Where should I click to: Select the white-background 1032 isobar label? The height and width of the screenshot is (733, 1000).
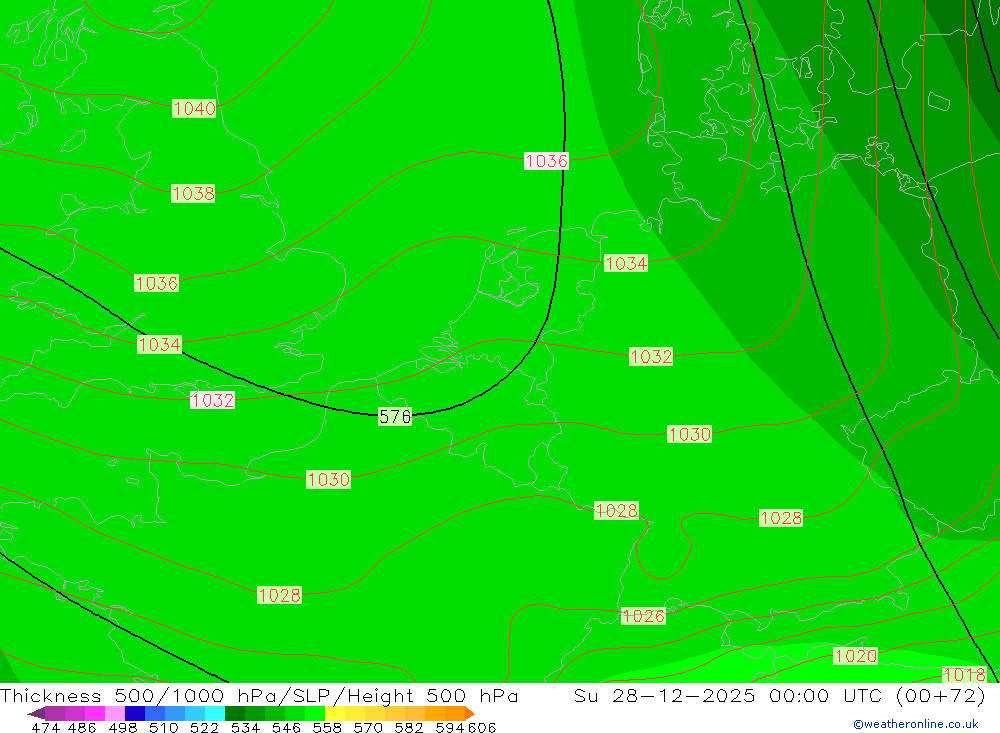pos(212,400)
